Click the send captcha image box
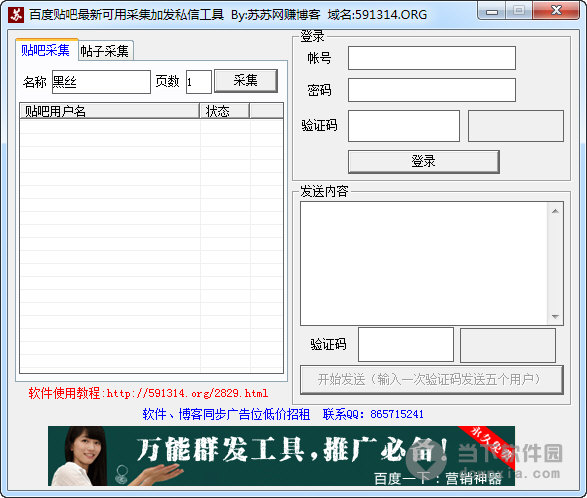Image resolution: width=587 pixels, height=498 pixels. tap(508, 345)
